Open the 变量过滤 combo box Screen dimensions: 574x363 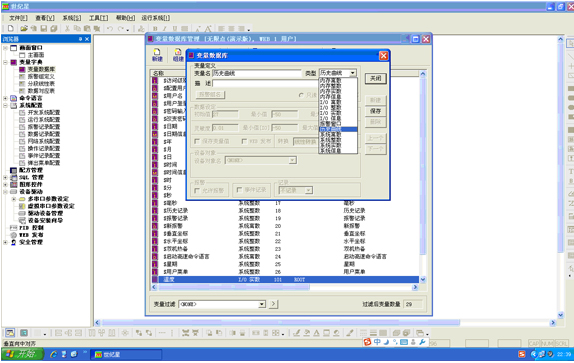point(222,304)
